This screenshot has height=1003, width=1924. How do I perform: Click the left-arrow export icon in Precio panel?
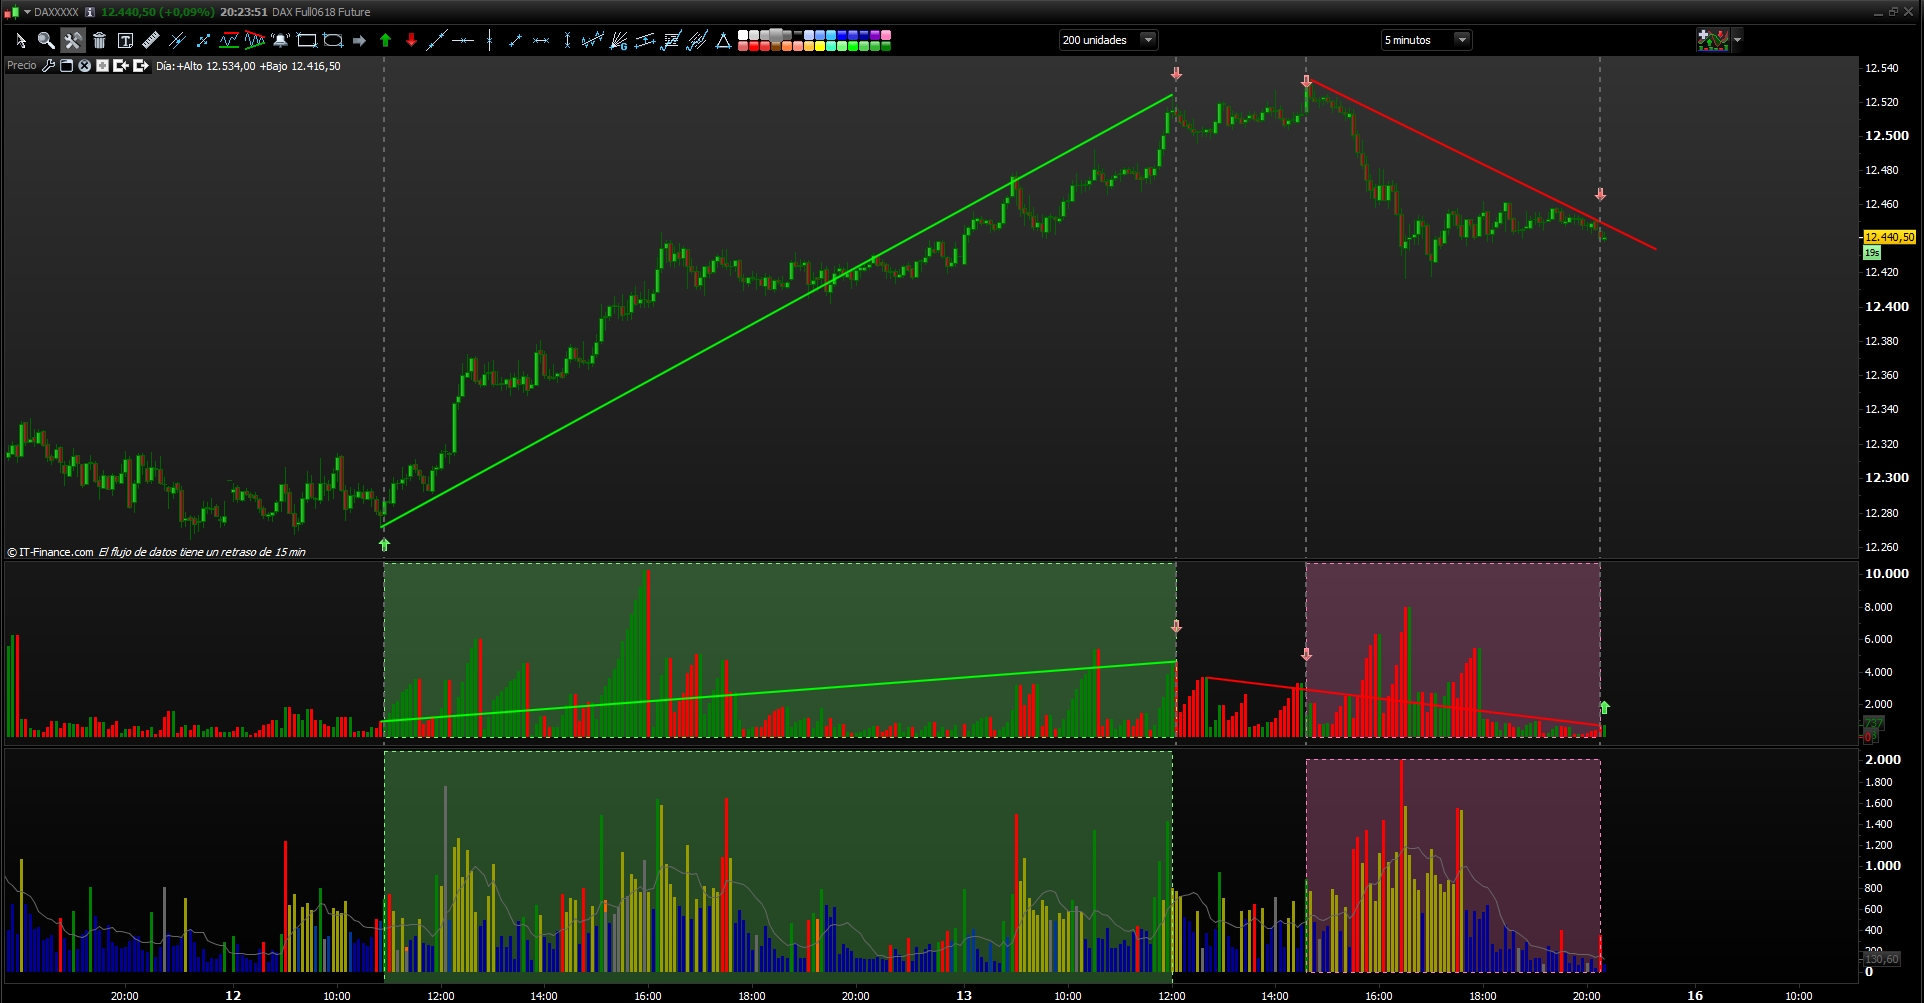click(121, 66)
